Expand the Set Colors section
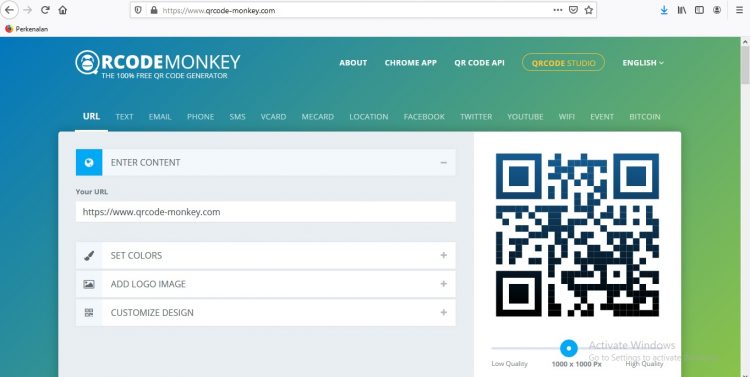Viewport: 750px width, 377px height. (443, 255)
